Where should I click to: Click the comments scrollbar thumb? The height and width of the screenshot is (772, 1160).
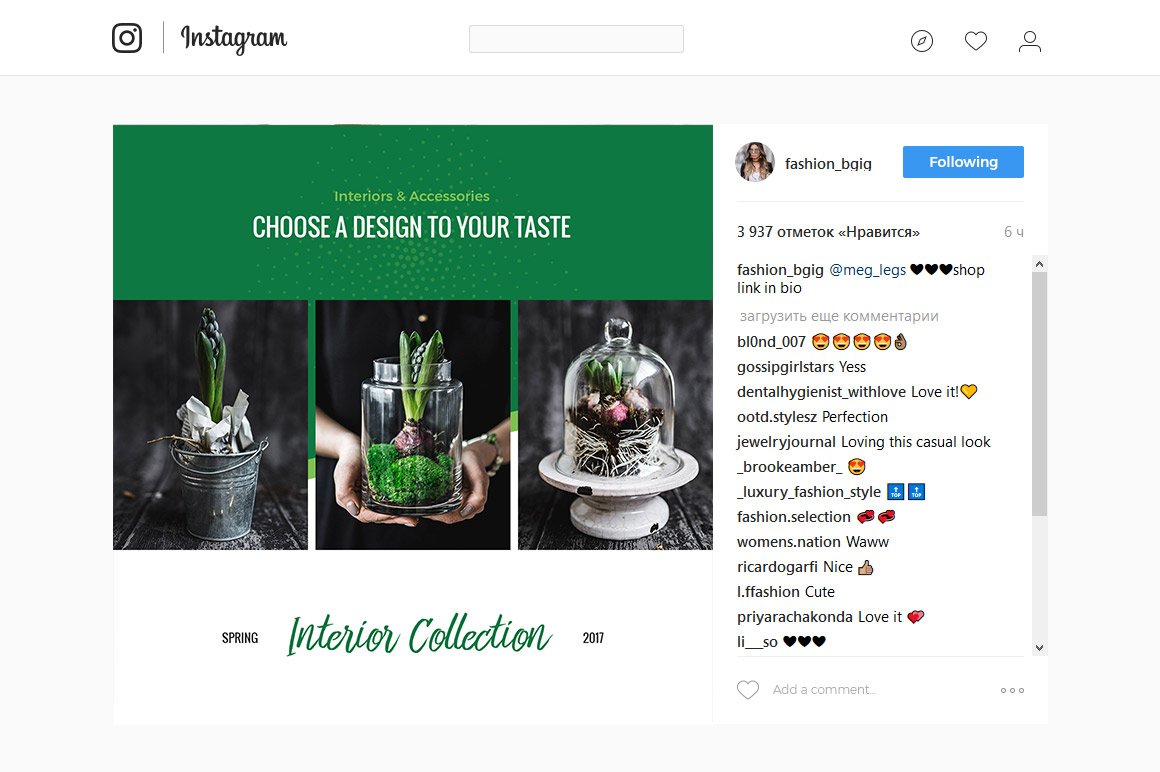(1039, 393)
